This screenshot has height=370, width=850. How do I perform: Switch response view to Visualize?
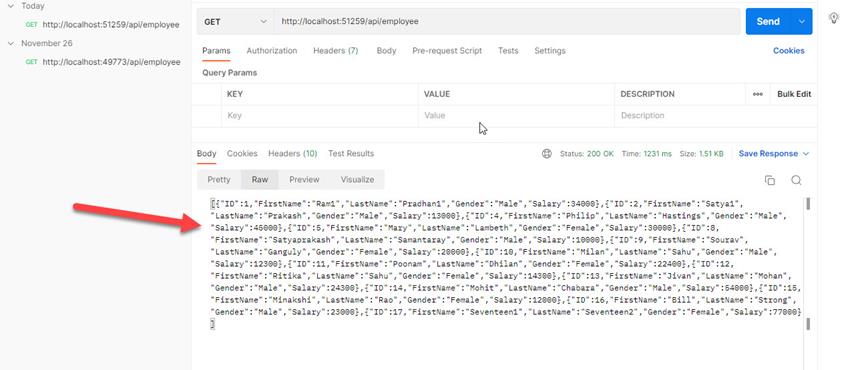tap(357, 179)
